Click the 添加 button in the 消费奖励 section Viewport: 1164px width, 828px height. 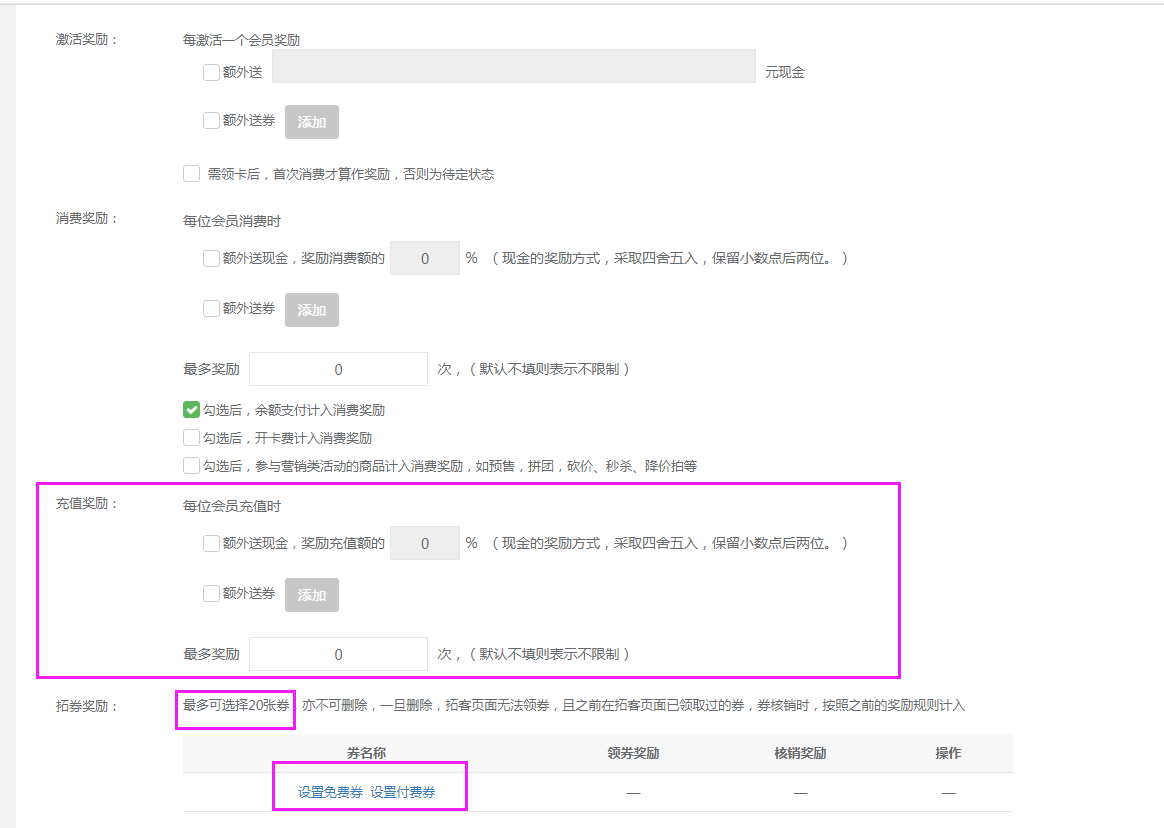tap(311, 309)
